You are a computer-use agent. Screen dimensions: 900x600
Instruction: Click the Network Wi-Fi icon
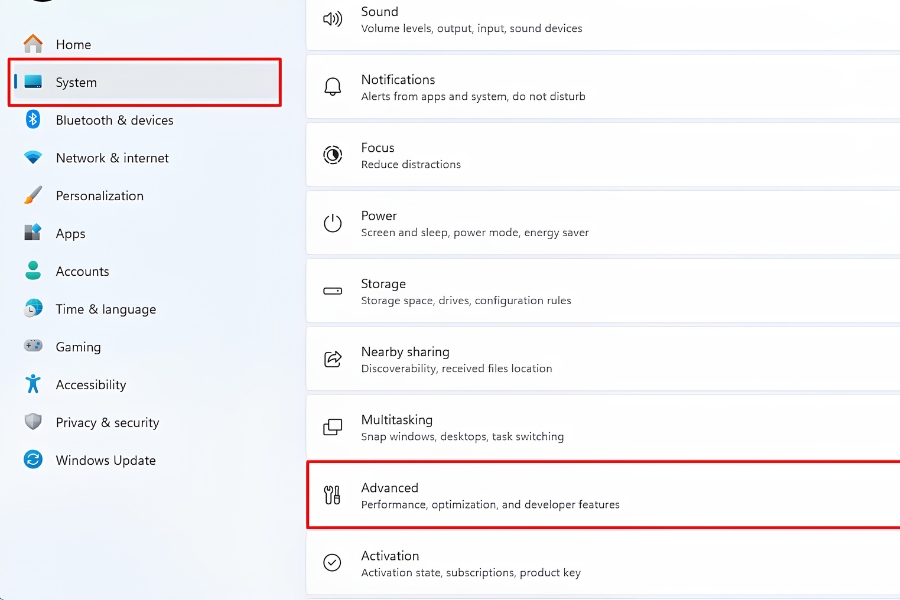33,157
